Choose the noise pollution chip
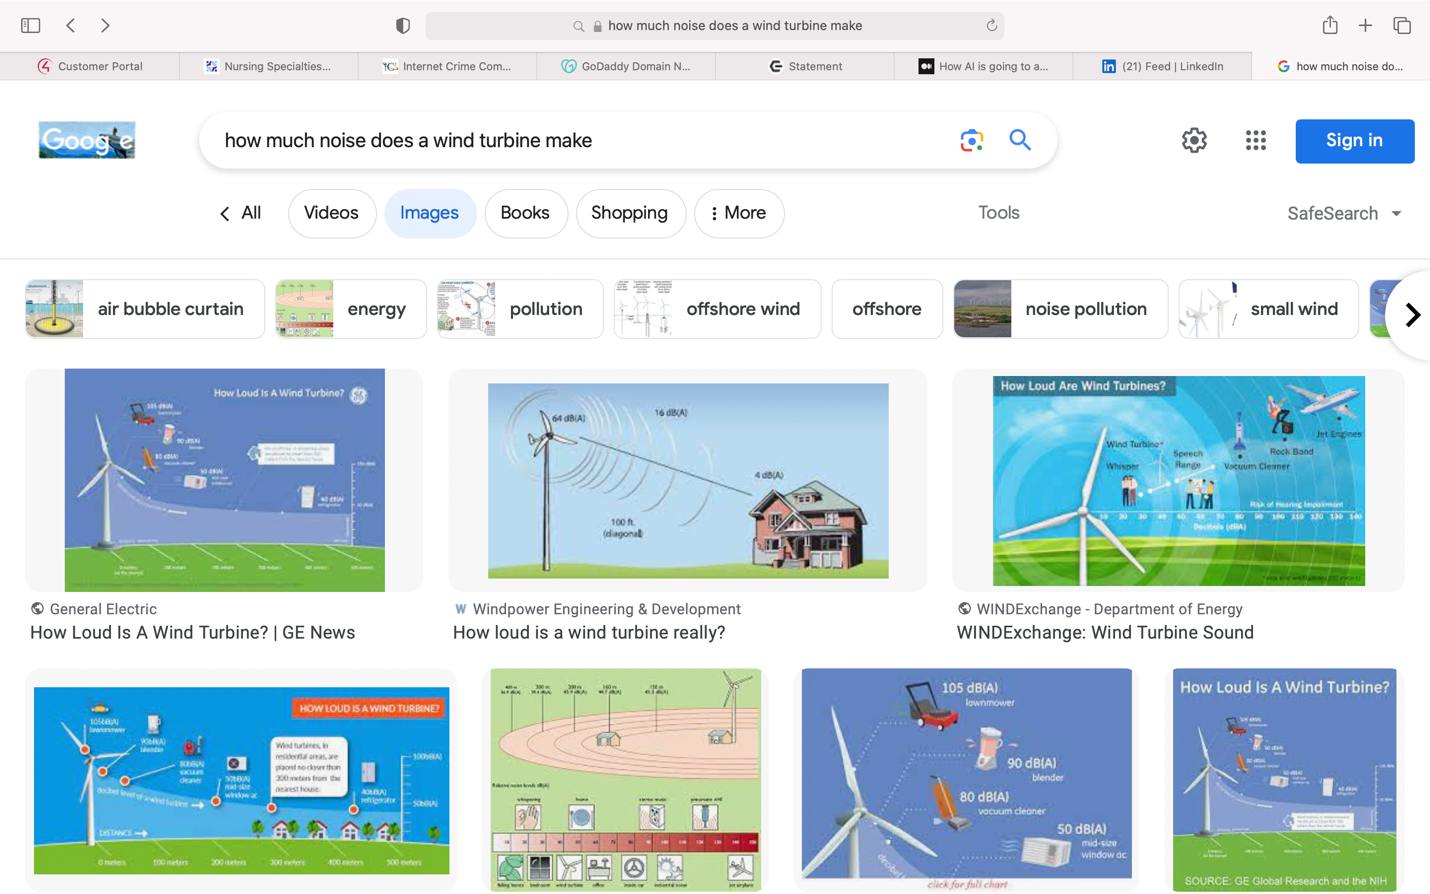This screenshot has width=1430, height=894. tap(1060, 309)
